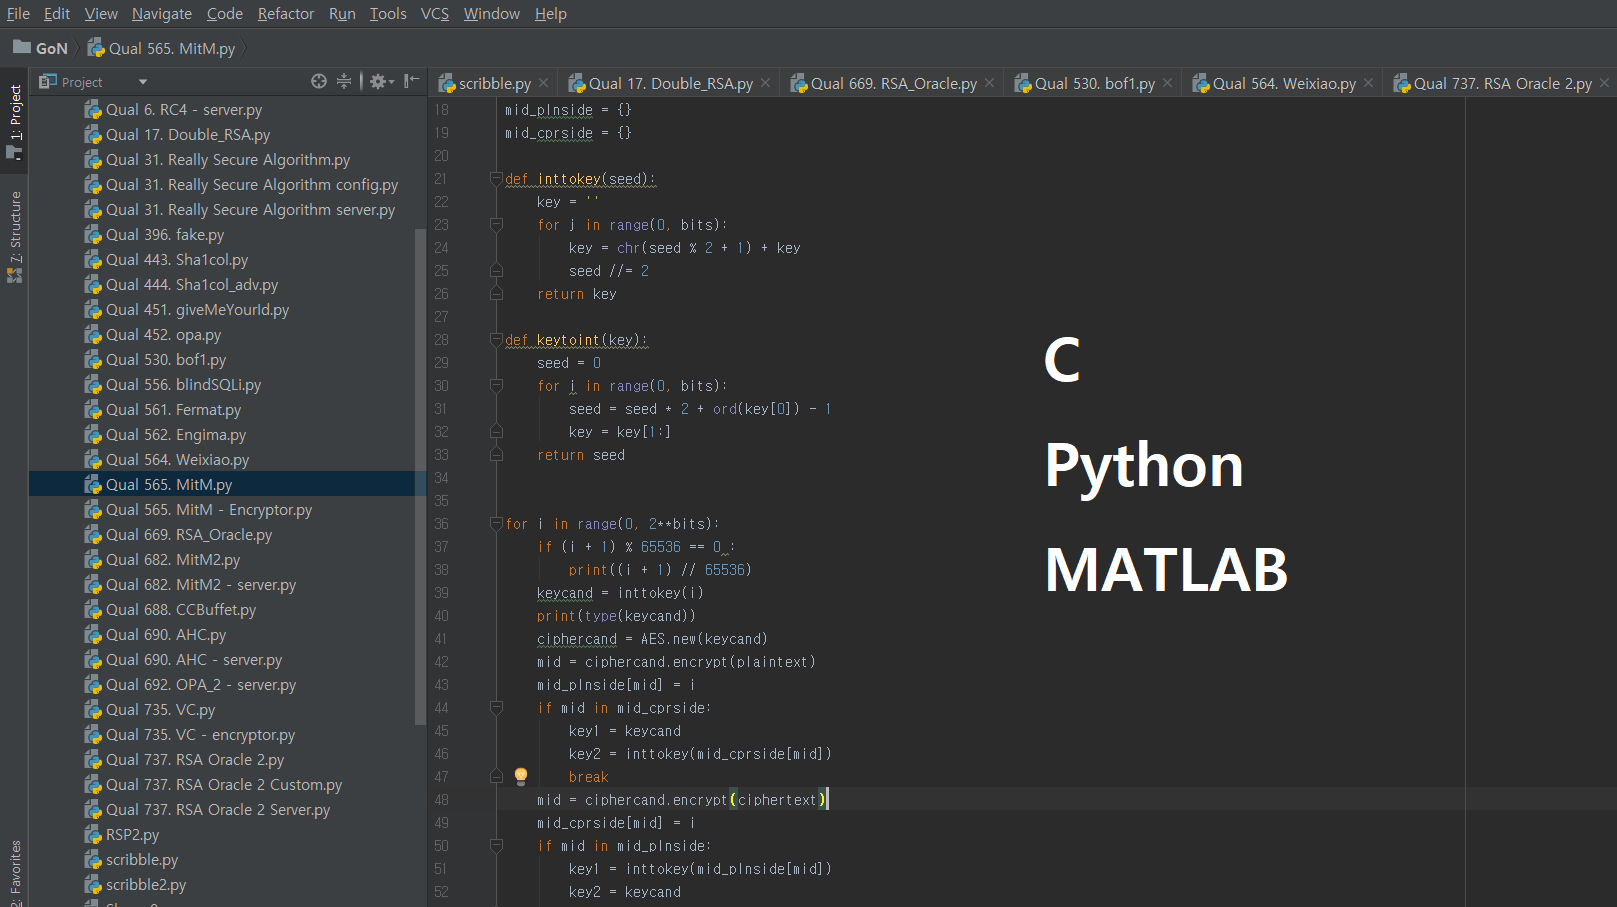Collapse the for-loop fold at line 36
Image resolution: width=1617 pixels, height=907 pixels.
pyautogui.click(x=496, y=524)
